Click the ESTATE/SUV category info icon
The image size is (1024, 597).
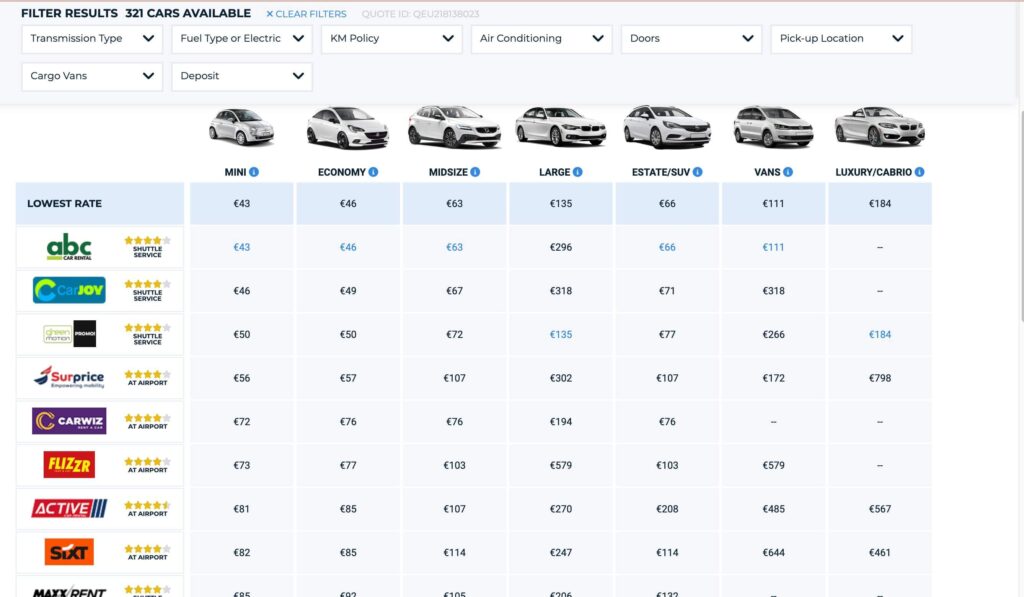697,172
